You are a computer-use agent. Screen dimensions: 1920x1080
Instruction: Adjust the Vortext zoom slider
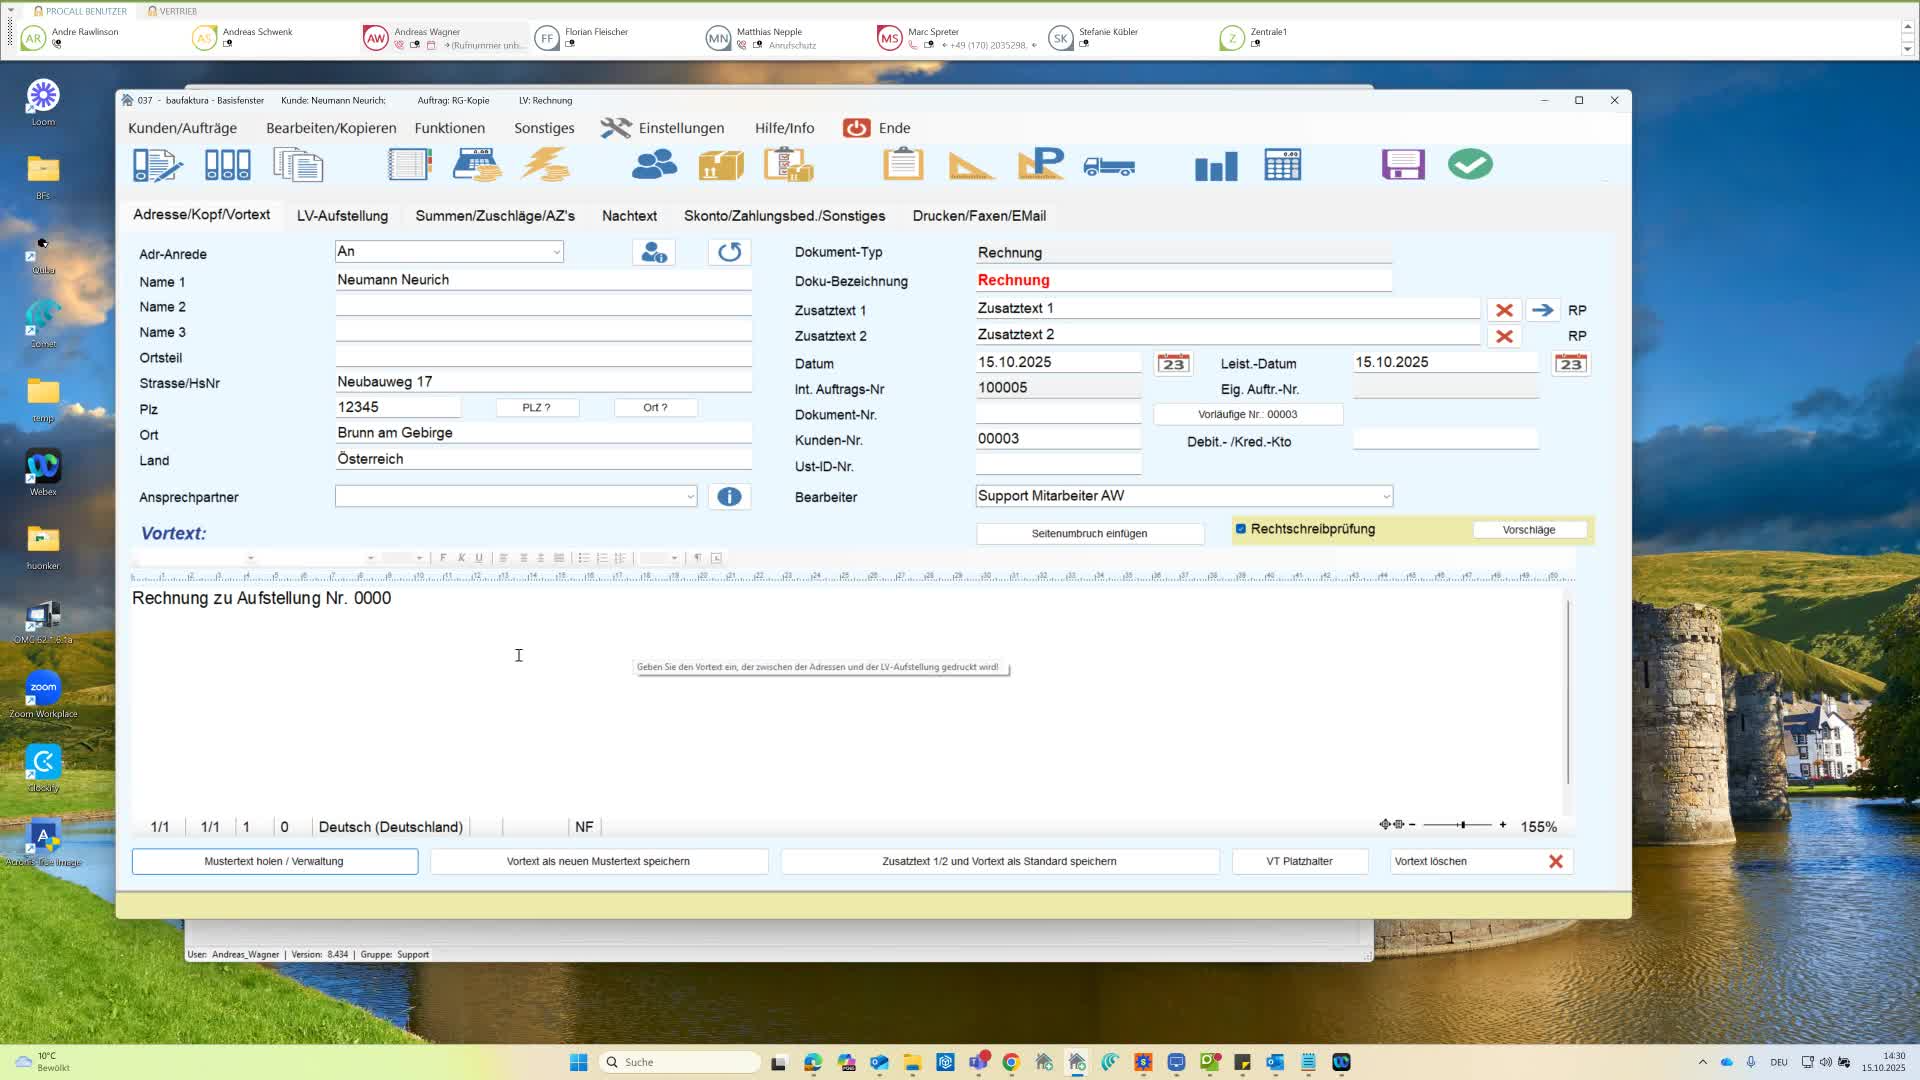click(1462, 825)
